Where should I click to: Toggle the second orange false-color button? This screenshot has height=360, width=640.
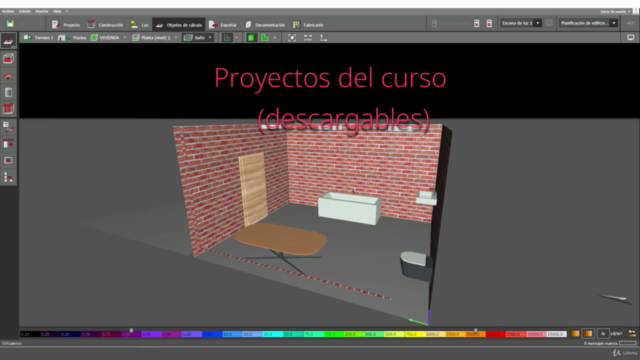[x=589, y=334]
